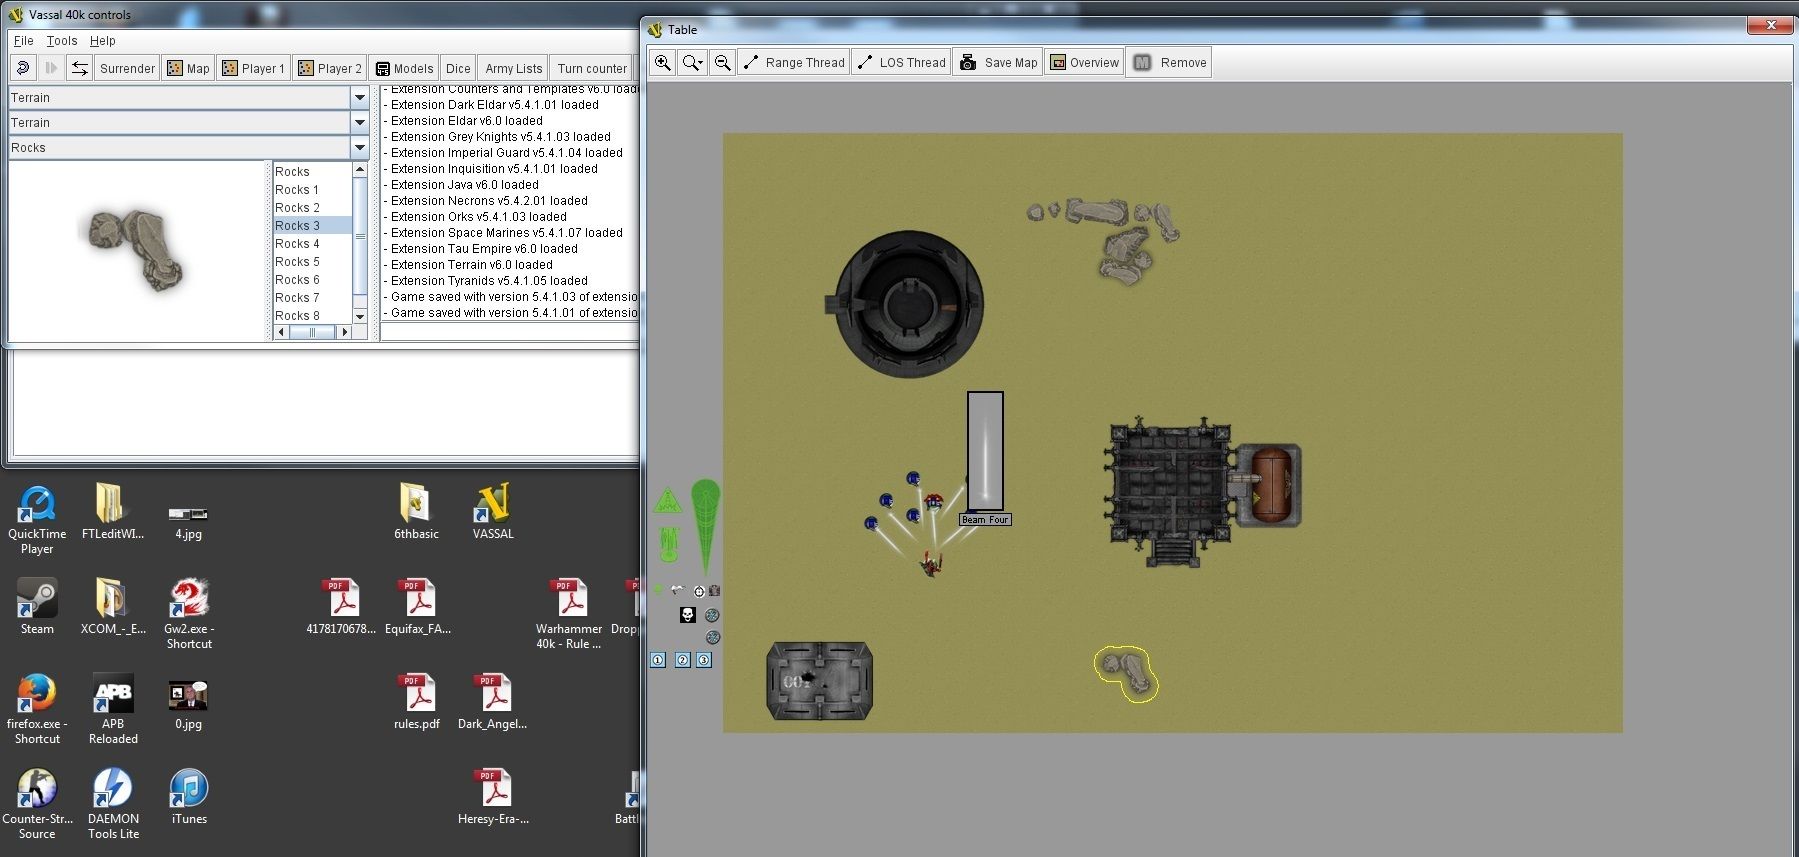Open the Steam desktop shortcut
Image resolution: width=1799 pixels, height=857 pixels.
37,606
